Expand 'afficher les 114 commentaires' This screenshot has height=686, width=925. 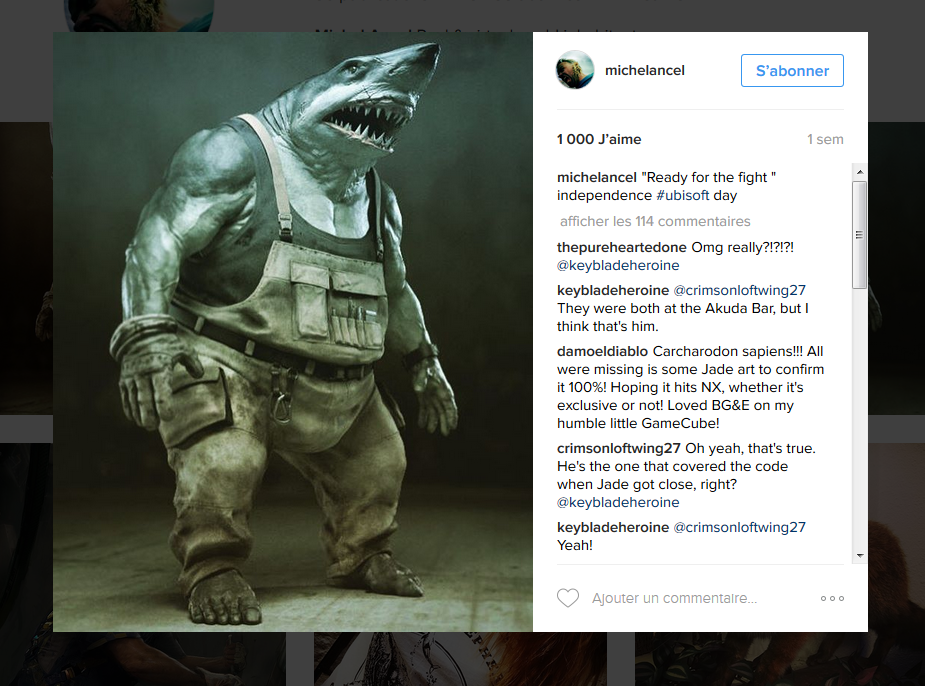655,221
